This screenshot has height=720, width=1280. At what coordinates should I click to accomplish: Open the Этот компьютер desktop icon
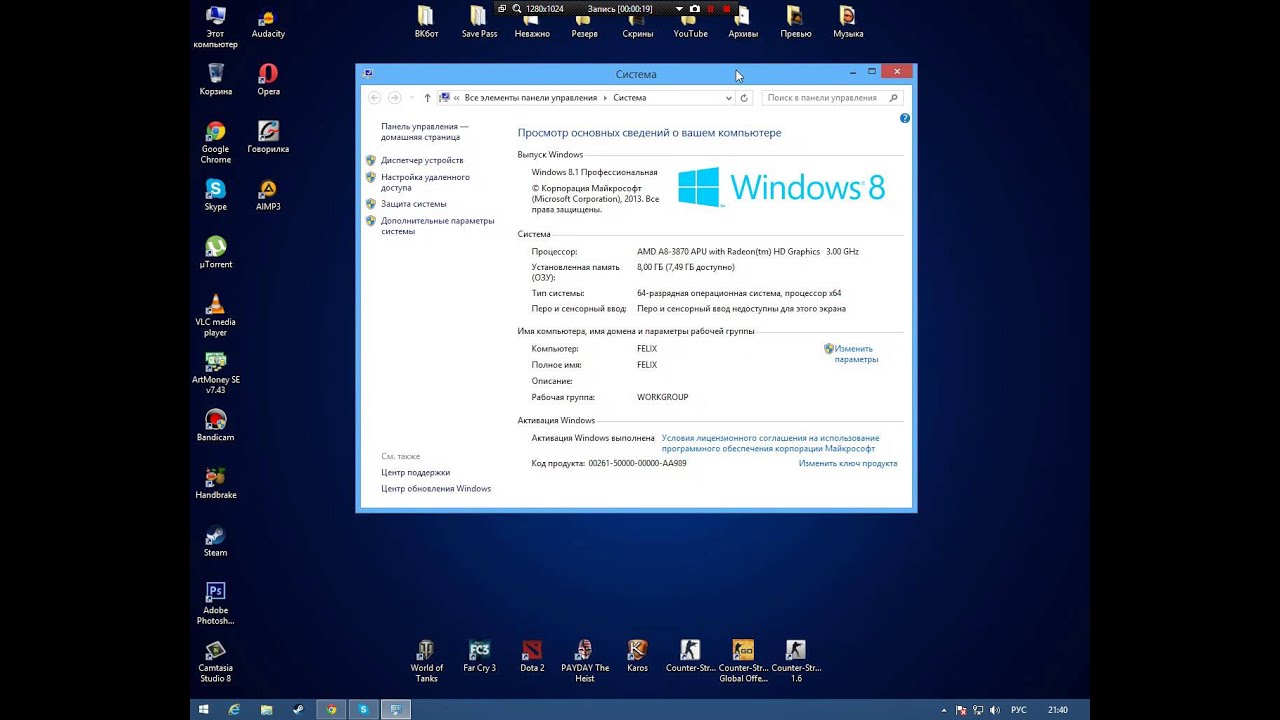215,27
